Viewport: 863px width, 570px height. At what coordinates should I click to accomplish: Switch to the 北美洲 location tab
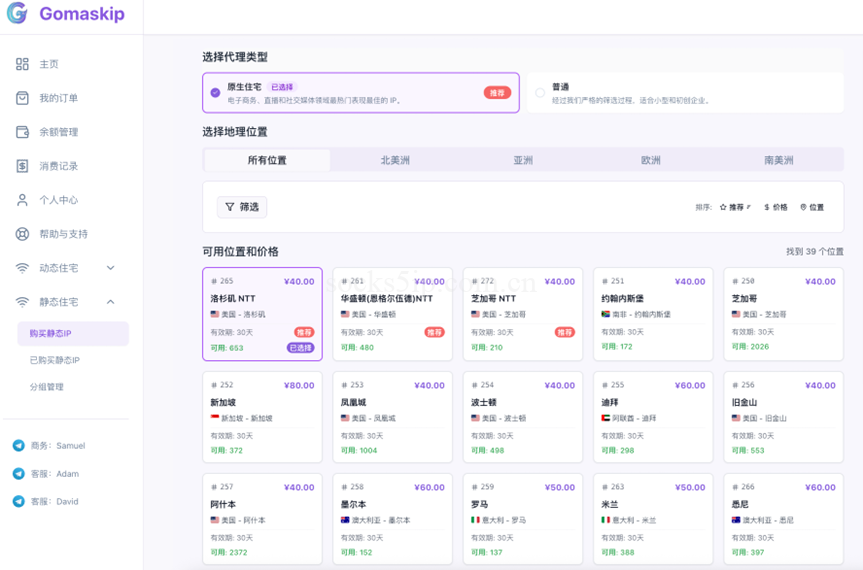pos(395,160)
